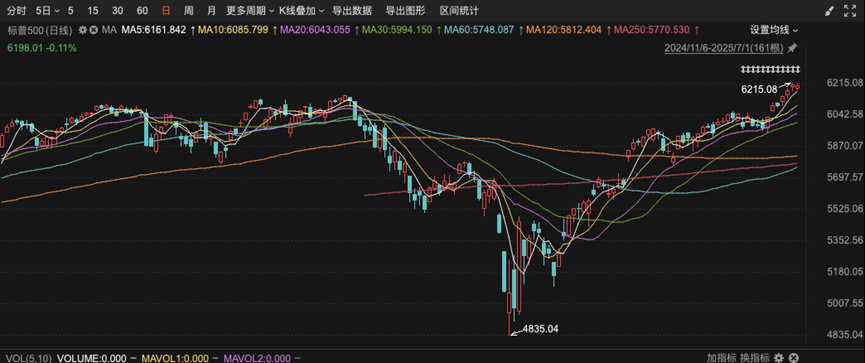Viewport: 865px width, 363px height.
Task: Open volume indicator settings gear
Action: pos(778,357)
